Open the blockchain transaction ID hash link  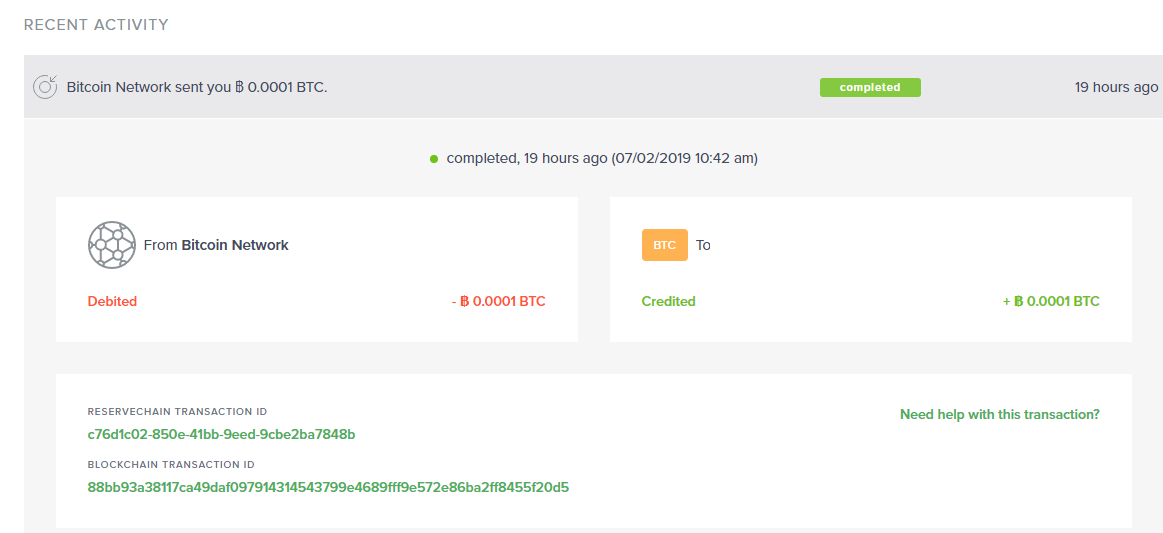click(328, 488)
